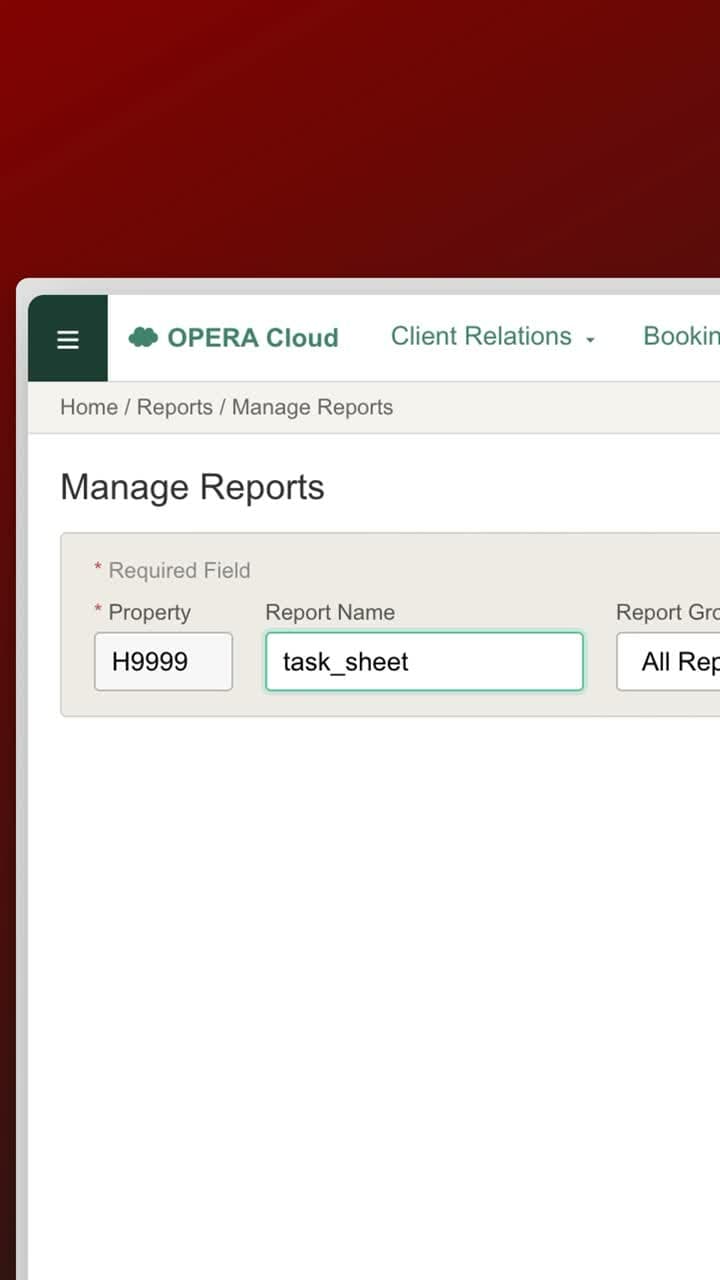The height and width of the screenshot is (1280, 720).
Task: Click the Report Name label
Action: tap(330, 613)
